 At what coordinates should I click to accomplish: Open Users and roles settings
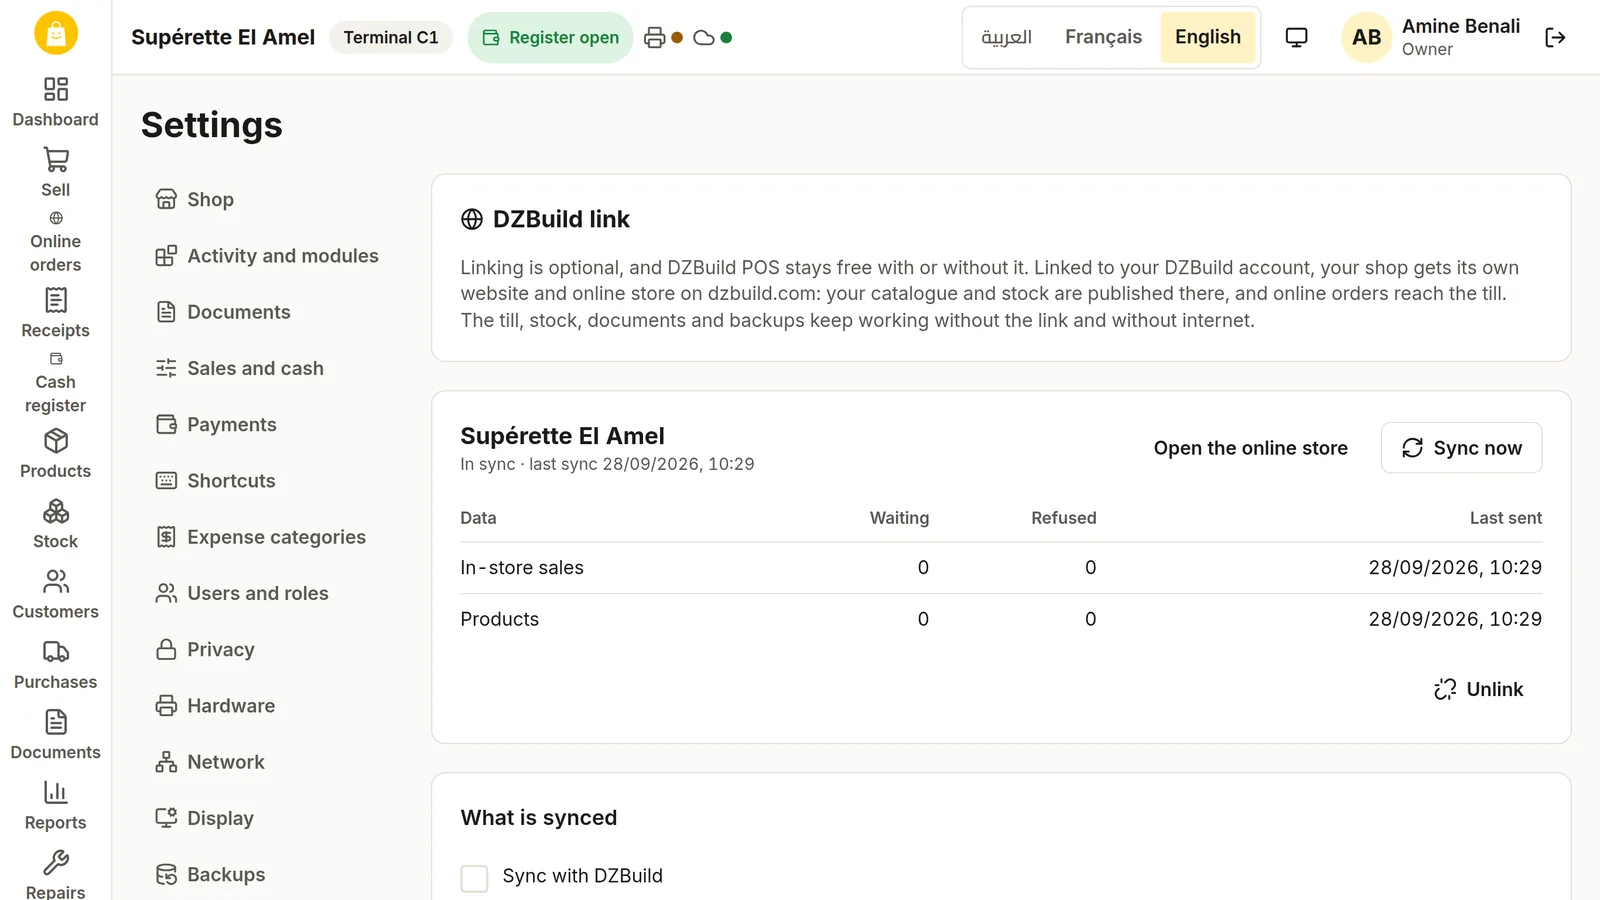pyautogui.click(x=270, y=593)
